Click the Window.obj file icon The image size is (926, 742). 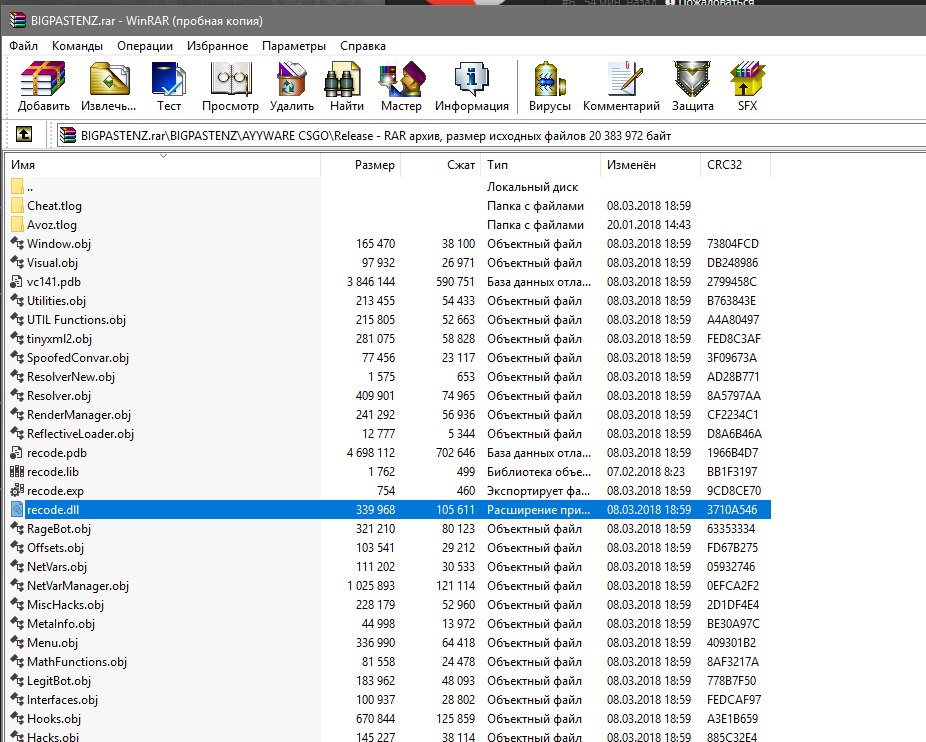pos(17,243)
